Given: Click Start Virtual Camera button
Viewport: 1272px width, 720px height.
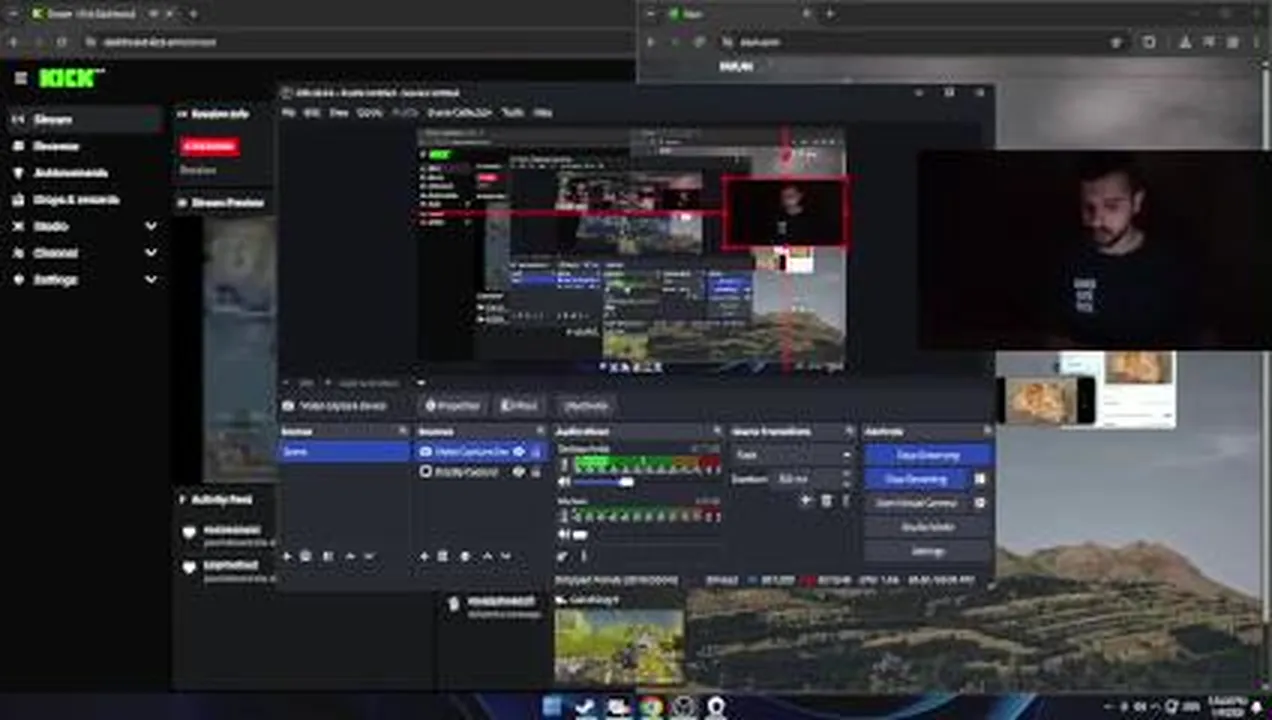Looking at the screenshot, I should point(917,503).
